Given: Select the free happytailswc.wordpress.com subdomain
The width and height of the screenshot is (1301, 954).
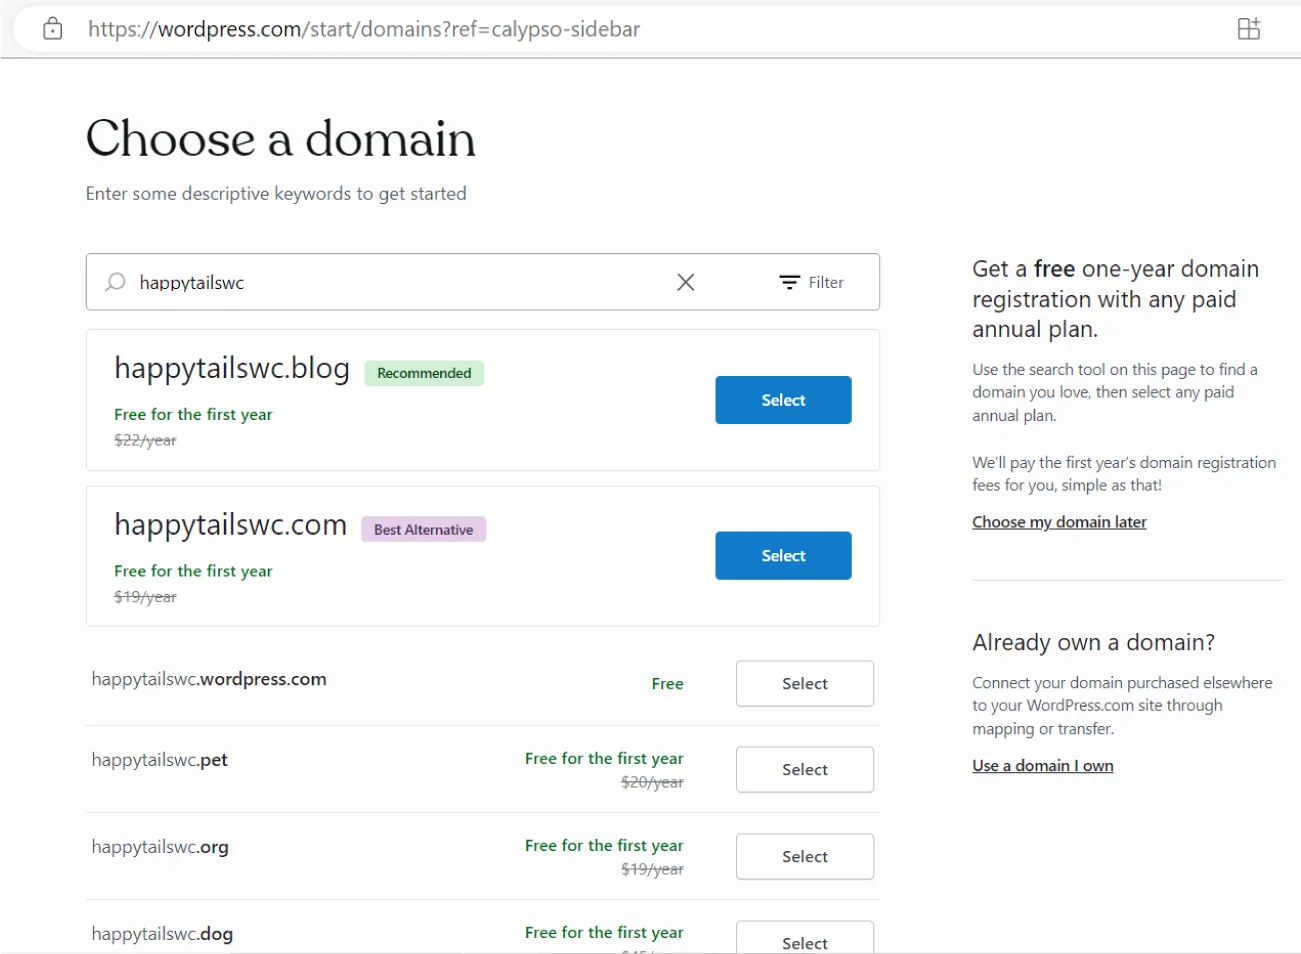Looking at the screenshot, I should (804, 683).
